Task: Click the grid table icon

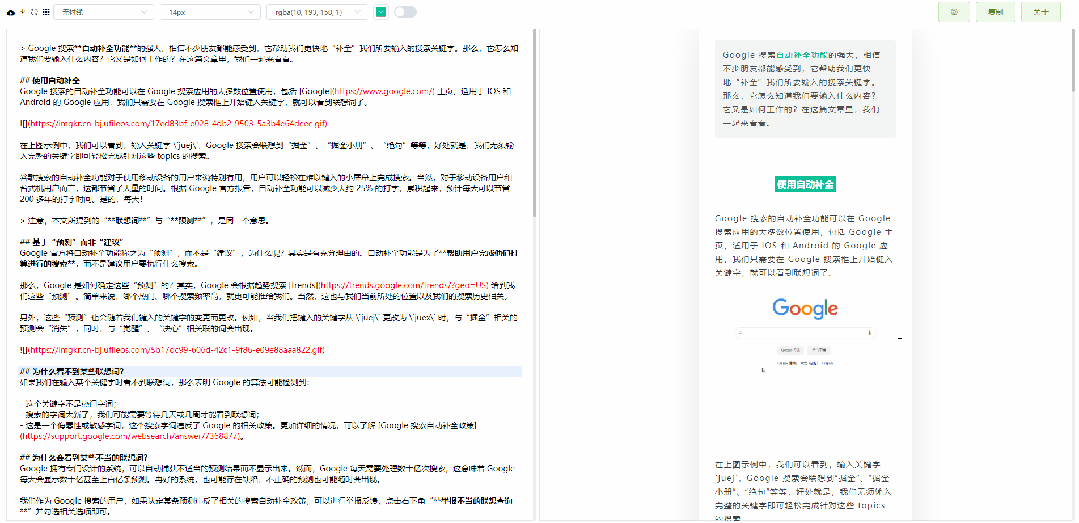Action: click(45, 12)
